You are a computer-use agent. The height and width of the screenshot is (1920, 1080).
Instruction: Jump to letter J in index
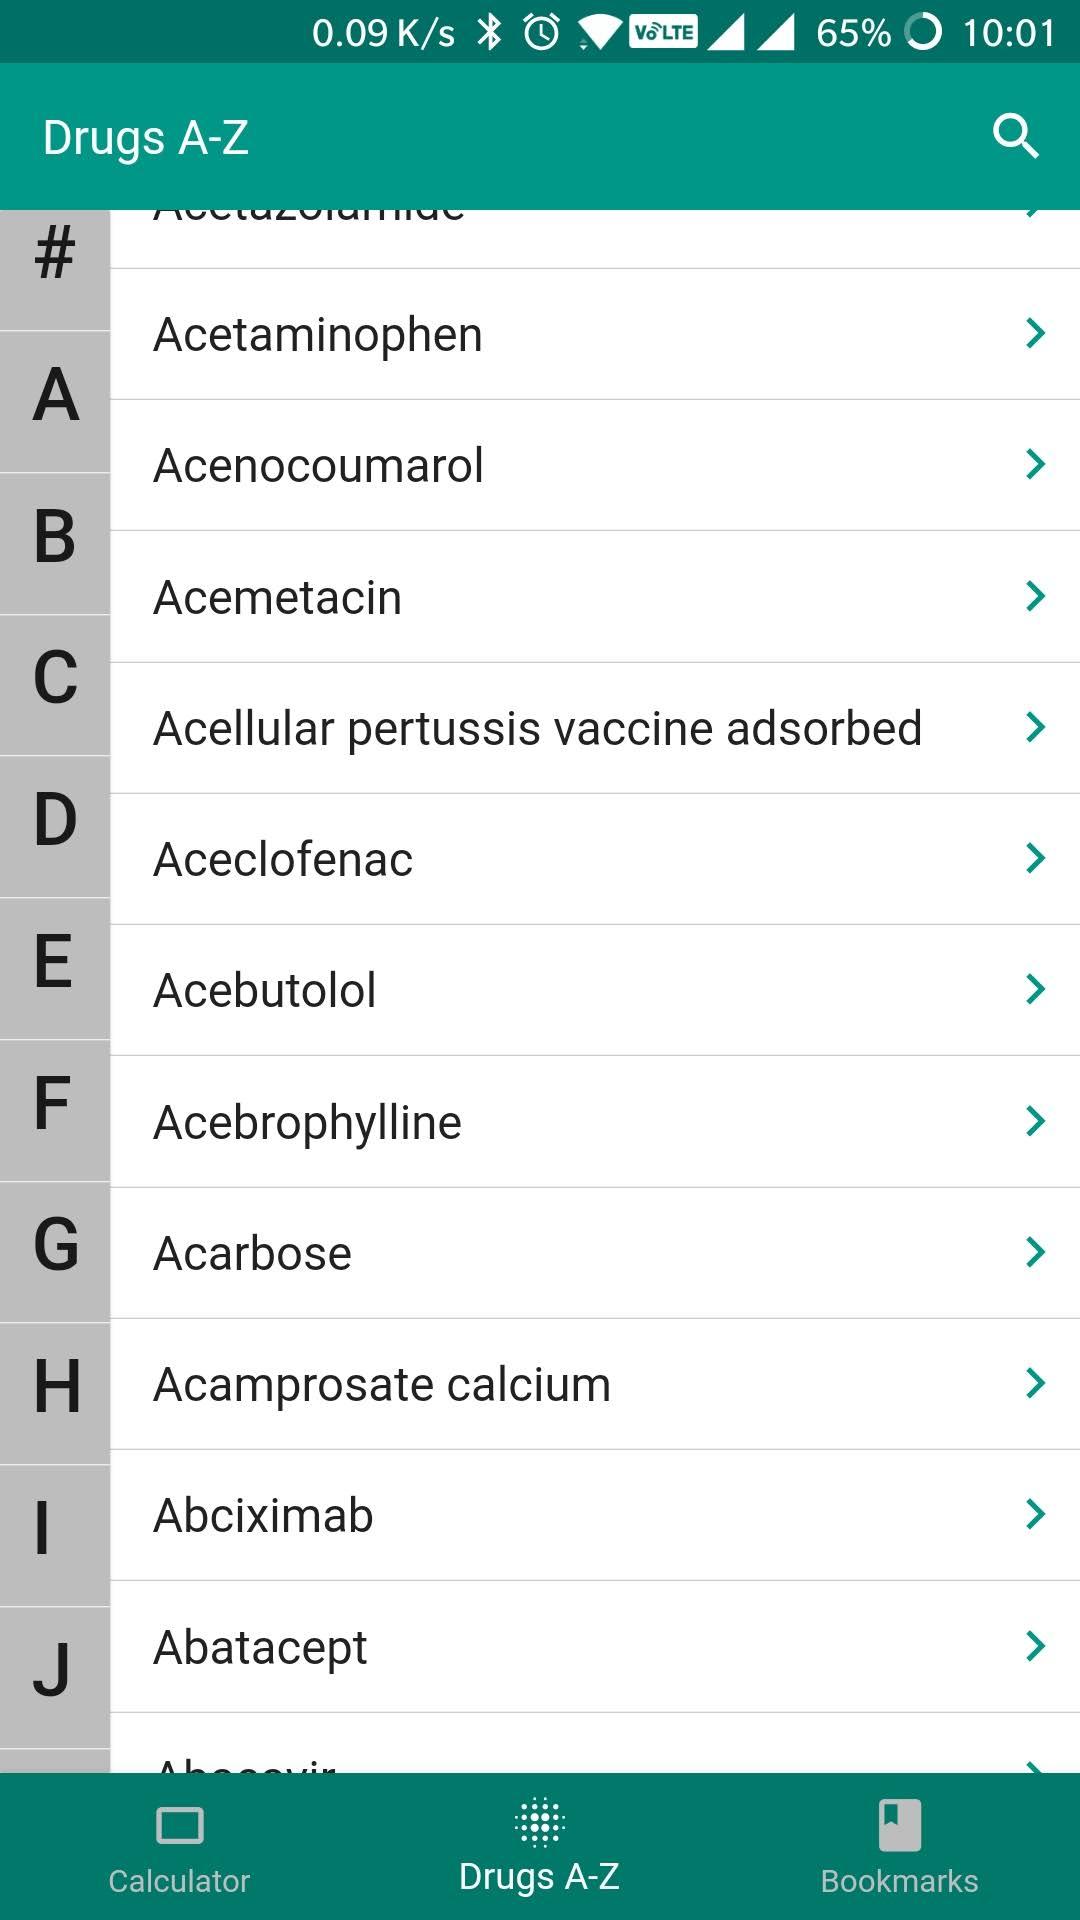(55, 1677)
